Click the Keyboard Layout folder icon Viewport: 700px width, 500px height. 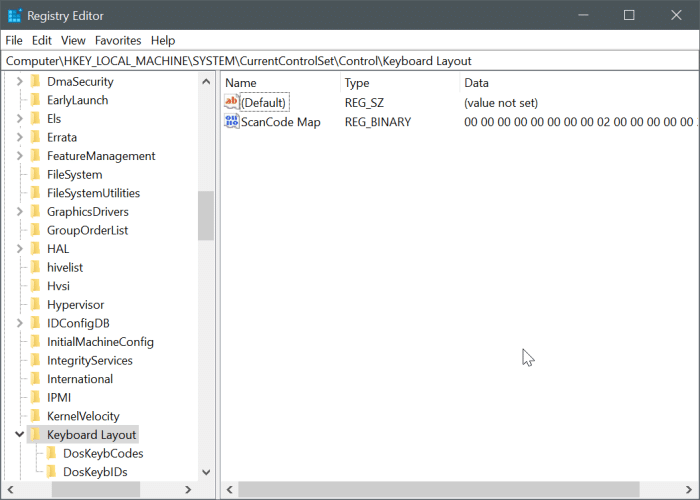tap(36, 435)
